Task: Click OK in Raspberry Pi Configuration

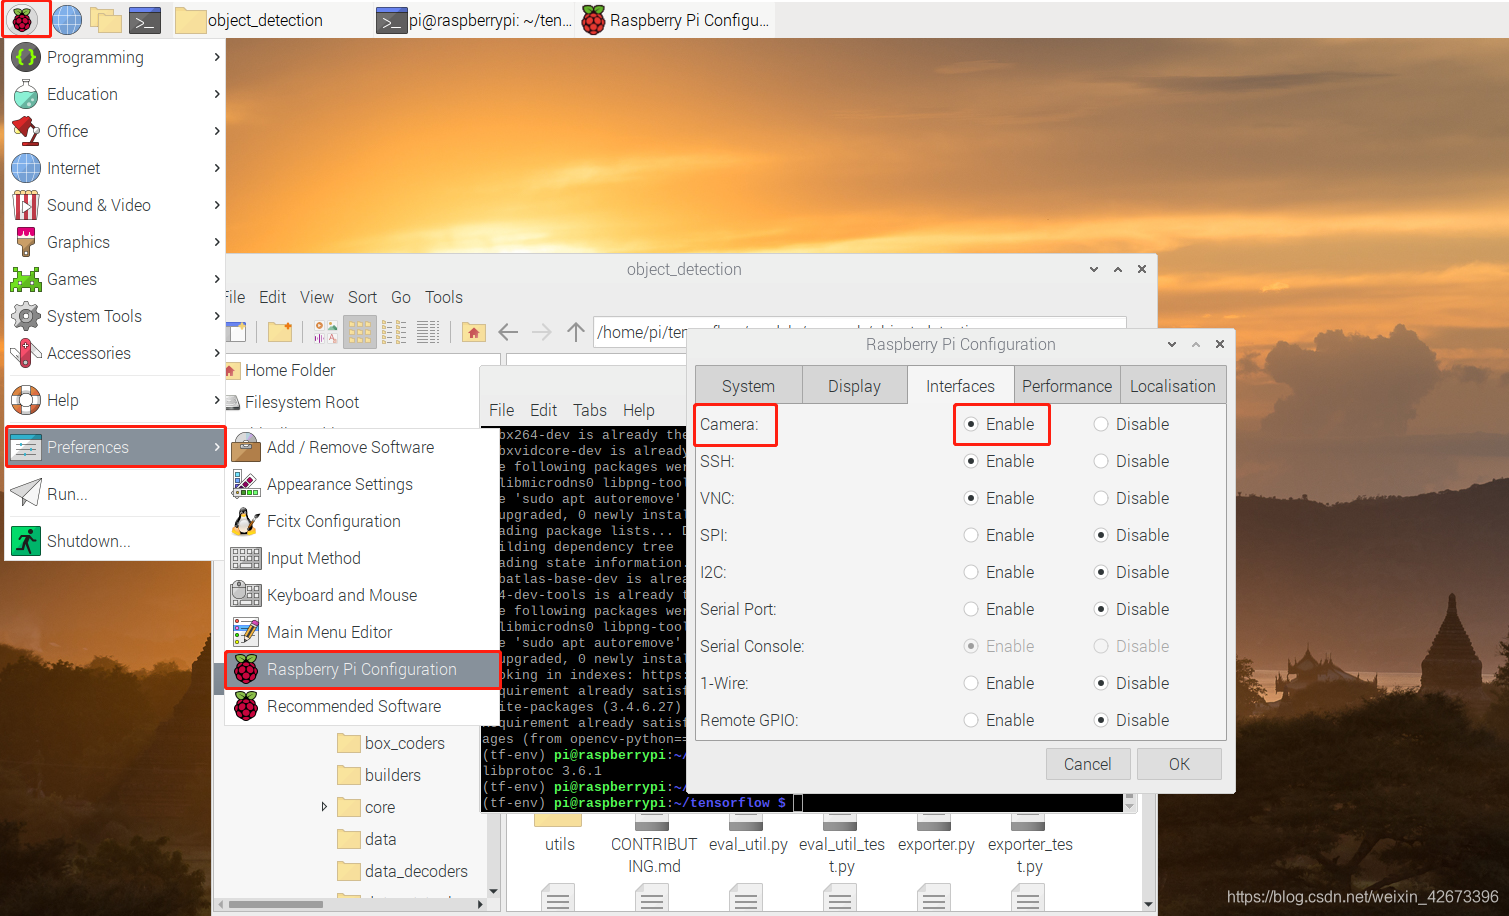Action: 1179,764
